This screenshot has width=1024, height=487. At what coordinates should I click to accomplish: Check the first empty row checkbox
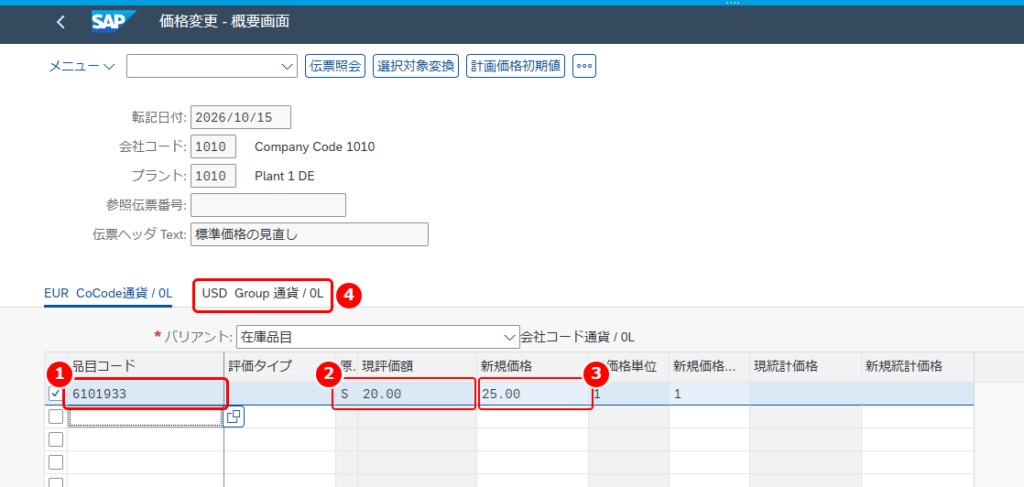tap(56, 416)
